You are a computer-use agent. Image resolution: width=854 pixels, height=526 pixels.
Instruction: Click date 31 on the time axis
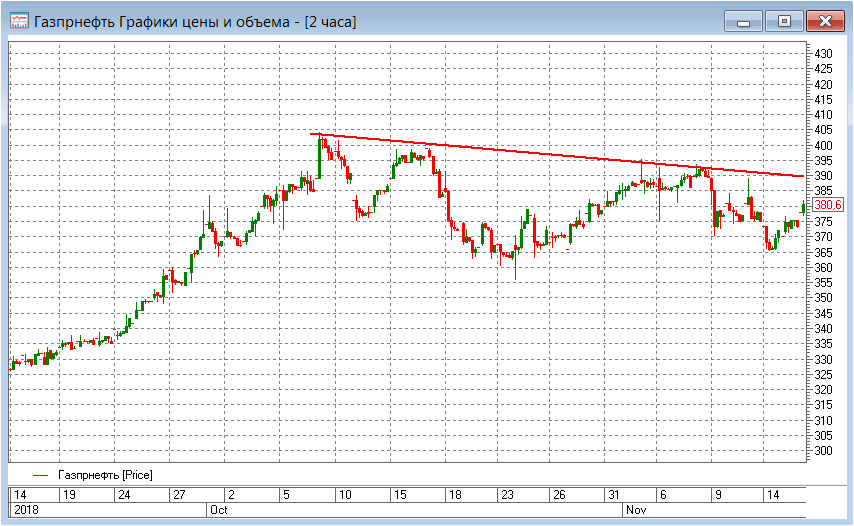coord(615,494)
